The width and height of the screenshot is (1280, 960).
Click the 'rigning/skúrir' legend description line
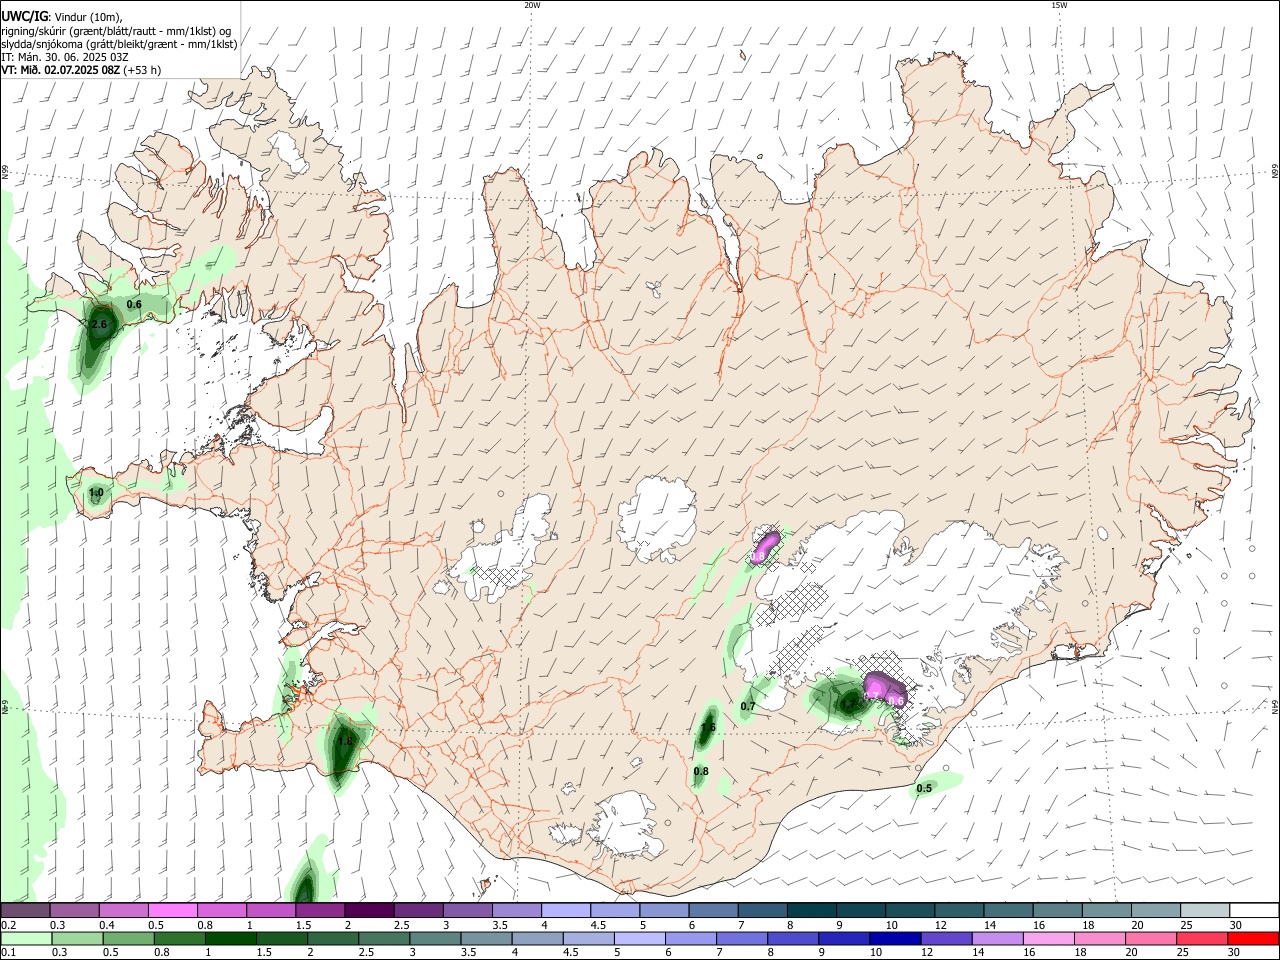tap(116, 31)
